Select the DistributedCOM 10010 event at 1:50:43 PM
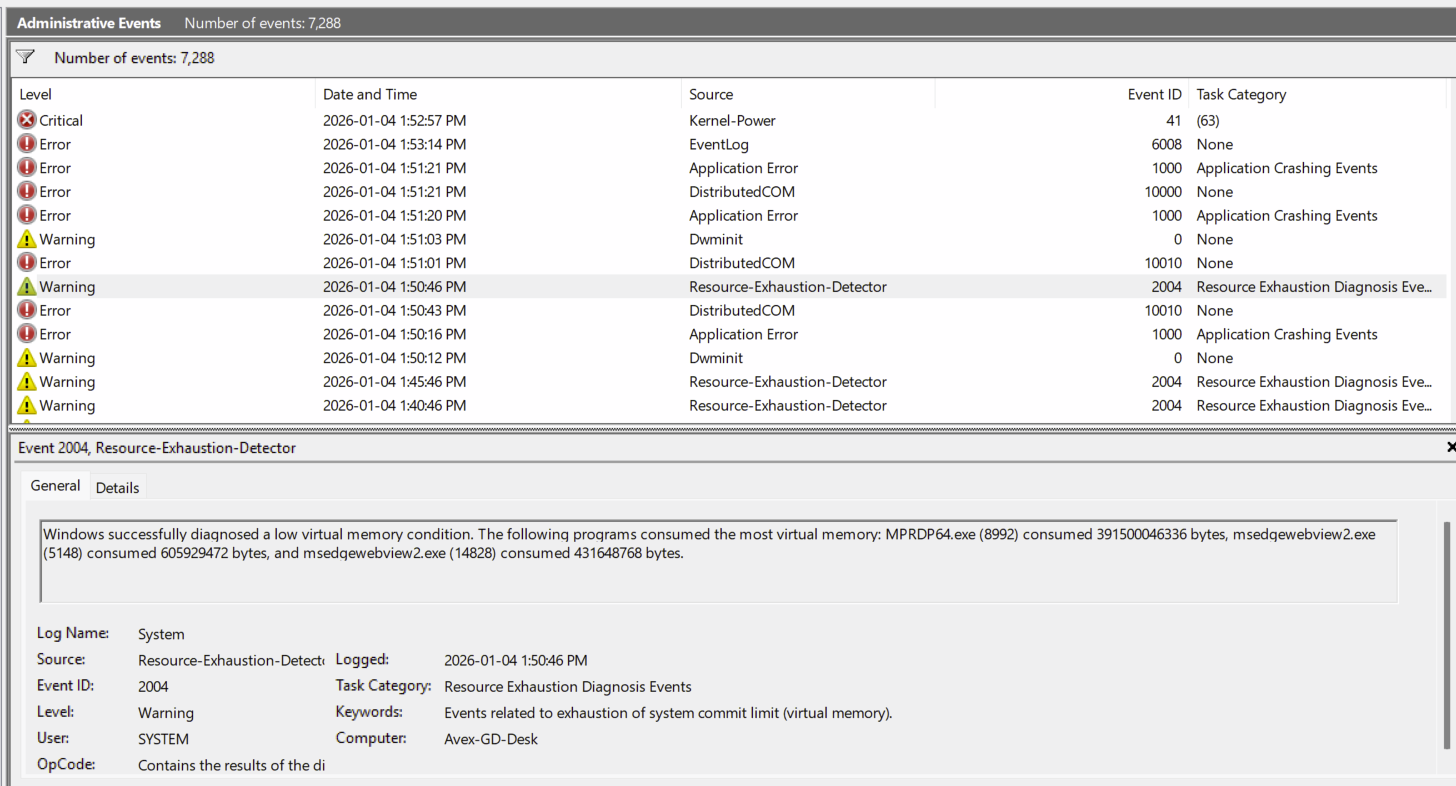The image size is (1456, 786). pos(742,311)
